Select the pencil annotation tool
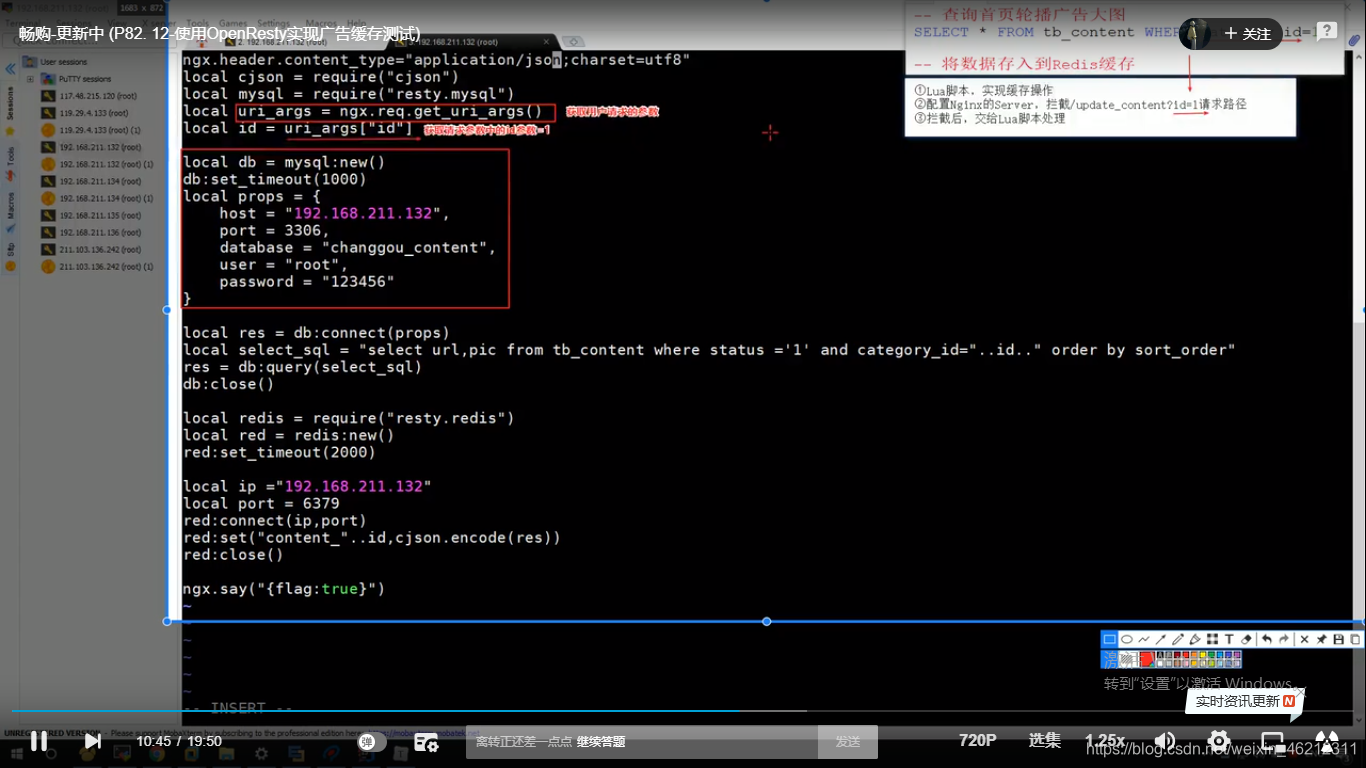The width and height of the screenshot is (1366, 768). click(x=1177, y=639)
